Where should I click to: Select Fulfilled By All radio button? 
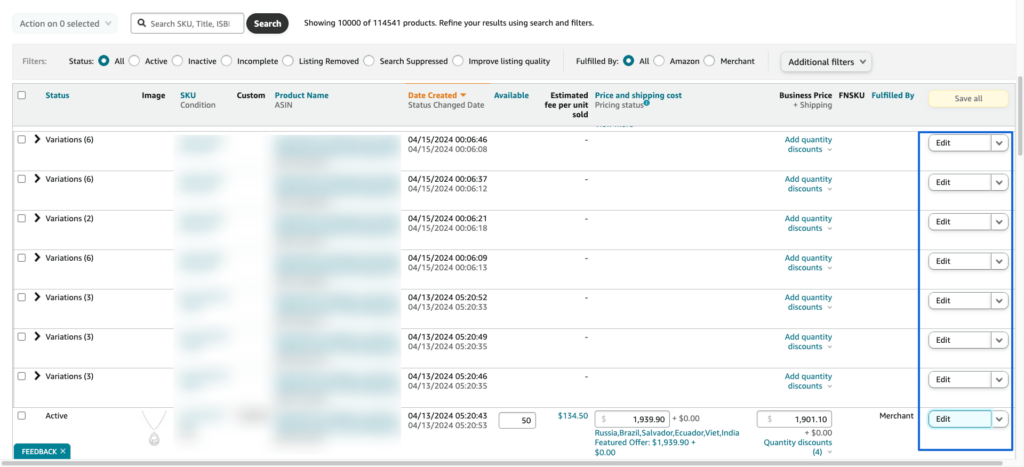tap(628, 61)
